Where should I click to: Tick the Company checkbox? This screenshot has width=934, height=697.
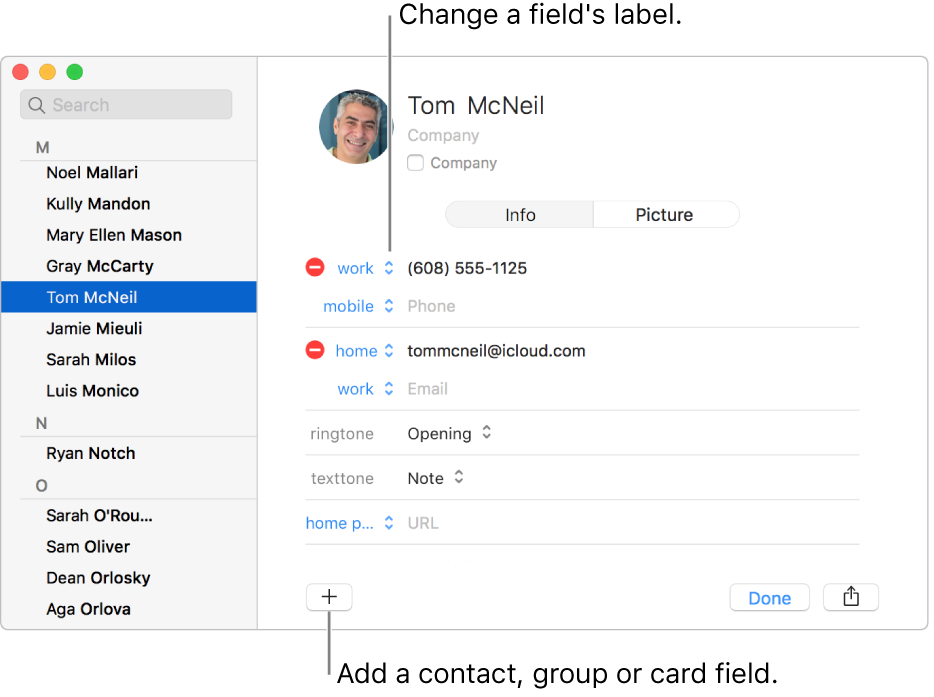point(415,163)
